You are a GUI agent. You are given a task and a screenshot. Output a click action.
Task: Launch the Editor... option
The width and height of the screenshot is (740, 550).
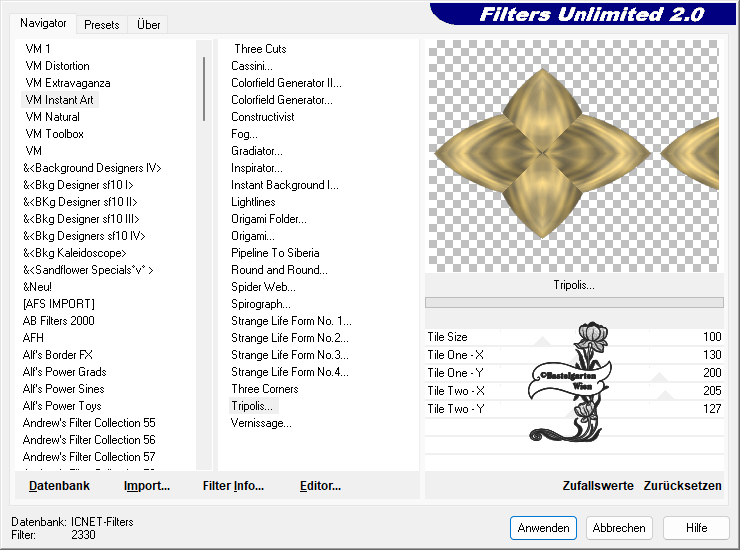320,486
